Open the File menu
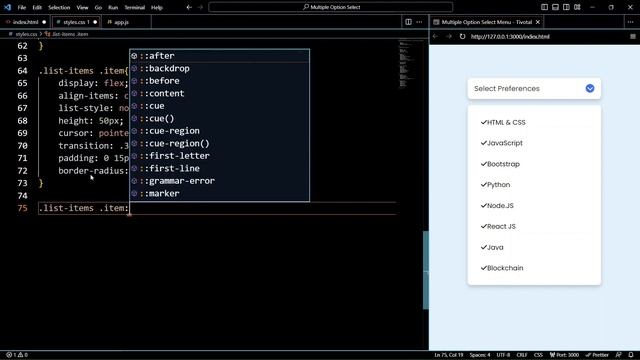This screenshot has height=360, width=640. (x=22, y=7)
